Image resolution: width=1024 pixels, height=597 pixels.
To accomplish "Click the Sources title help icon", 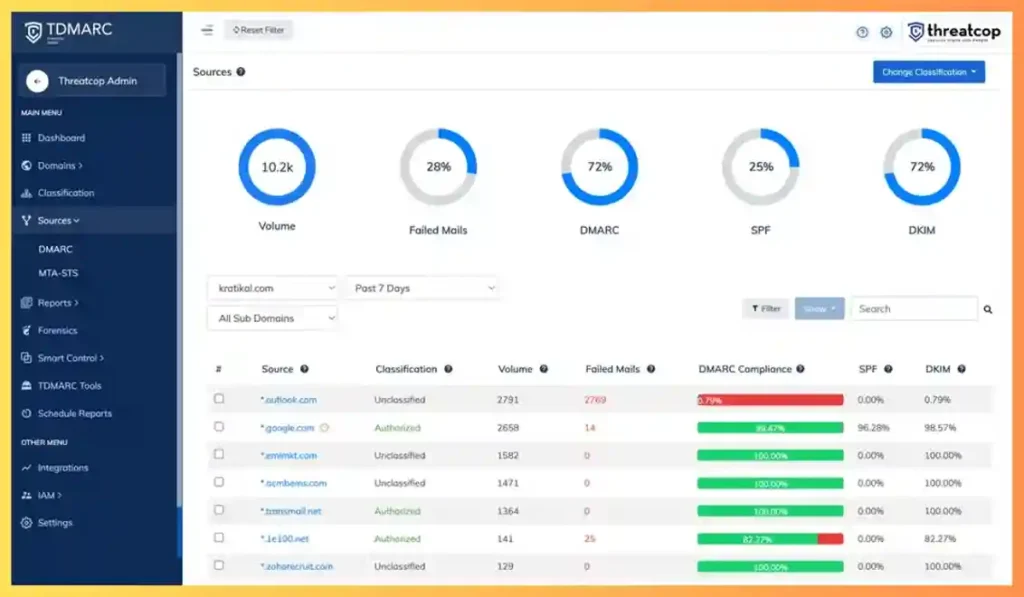I will click(241, 72).
